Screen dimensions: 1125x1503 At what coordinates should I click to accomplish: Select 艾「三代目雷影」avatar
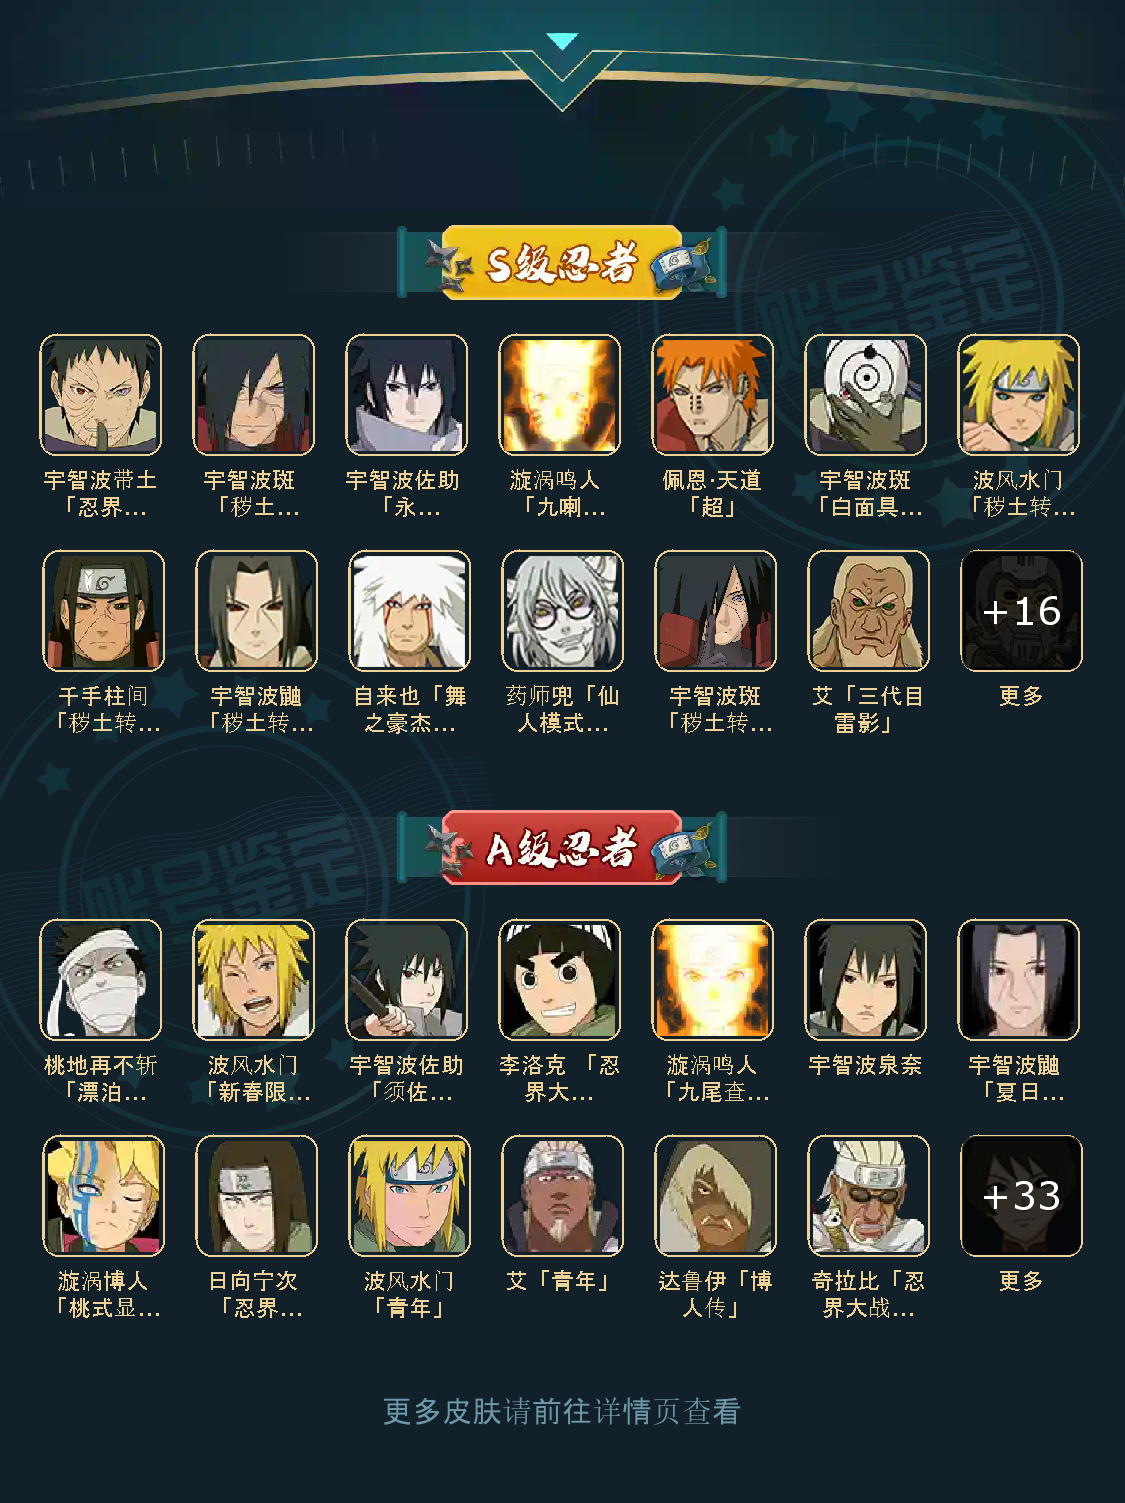pyautogui.click(x=868, y=610)
